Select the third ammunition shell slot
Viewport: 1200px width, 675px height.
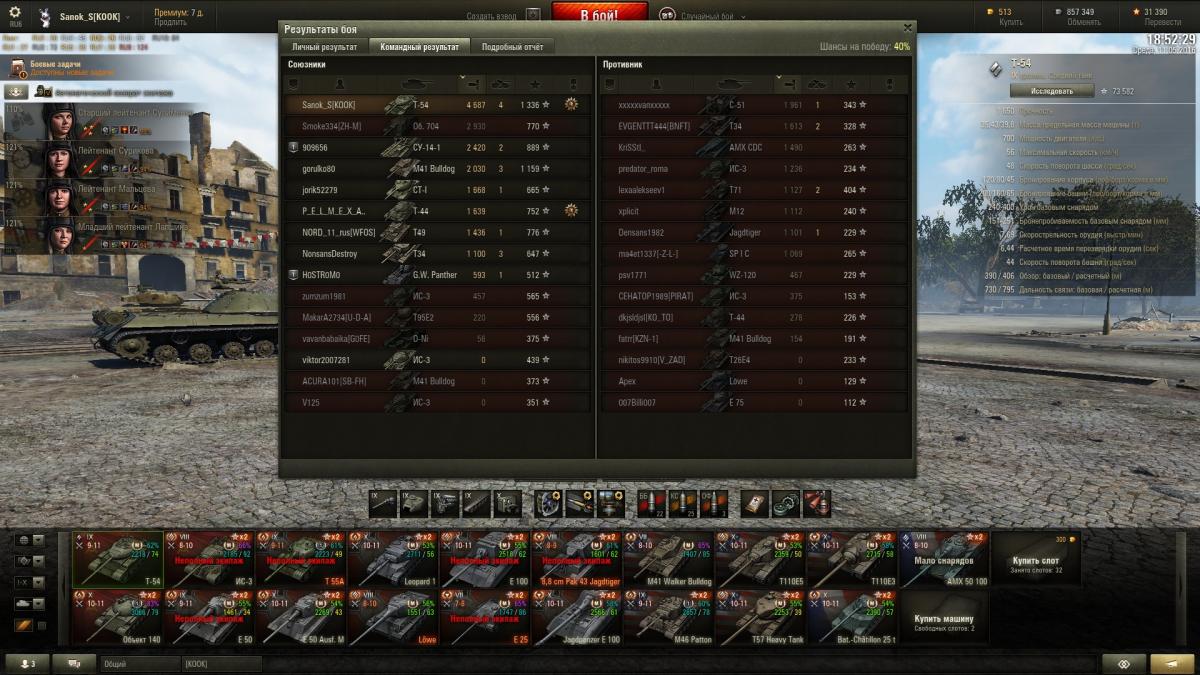[x=714, y=503]
